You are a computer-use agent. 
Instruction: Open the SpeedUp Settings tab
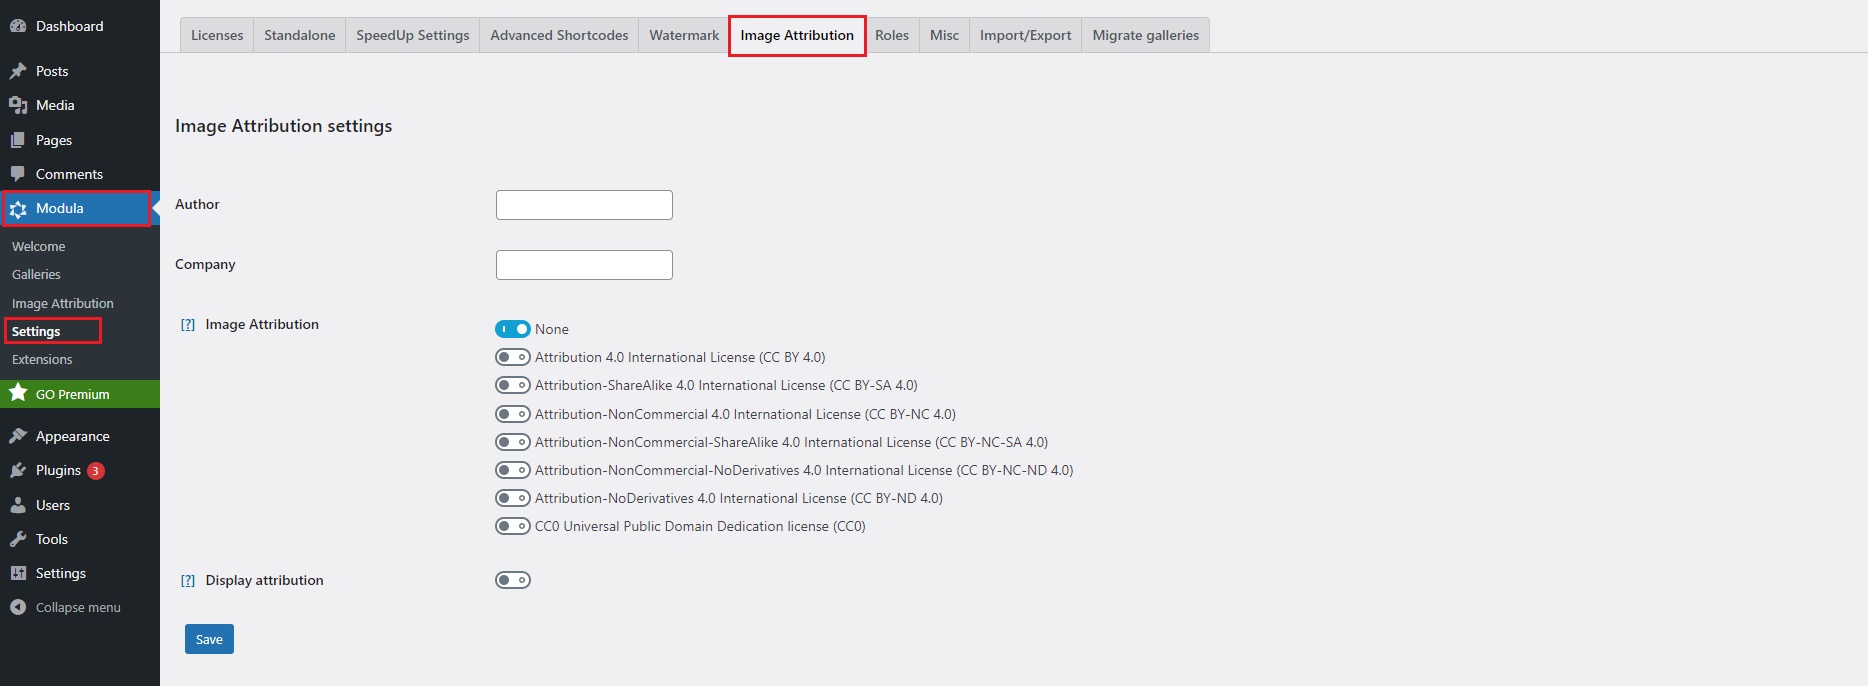(x=412, y=35)
